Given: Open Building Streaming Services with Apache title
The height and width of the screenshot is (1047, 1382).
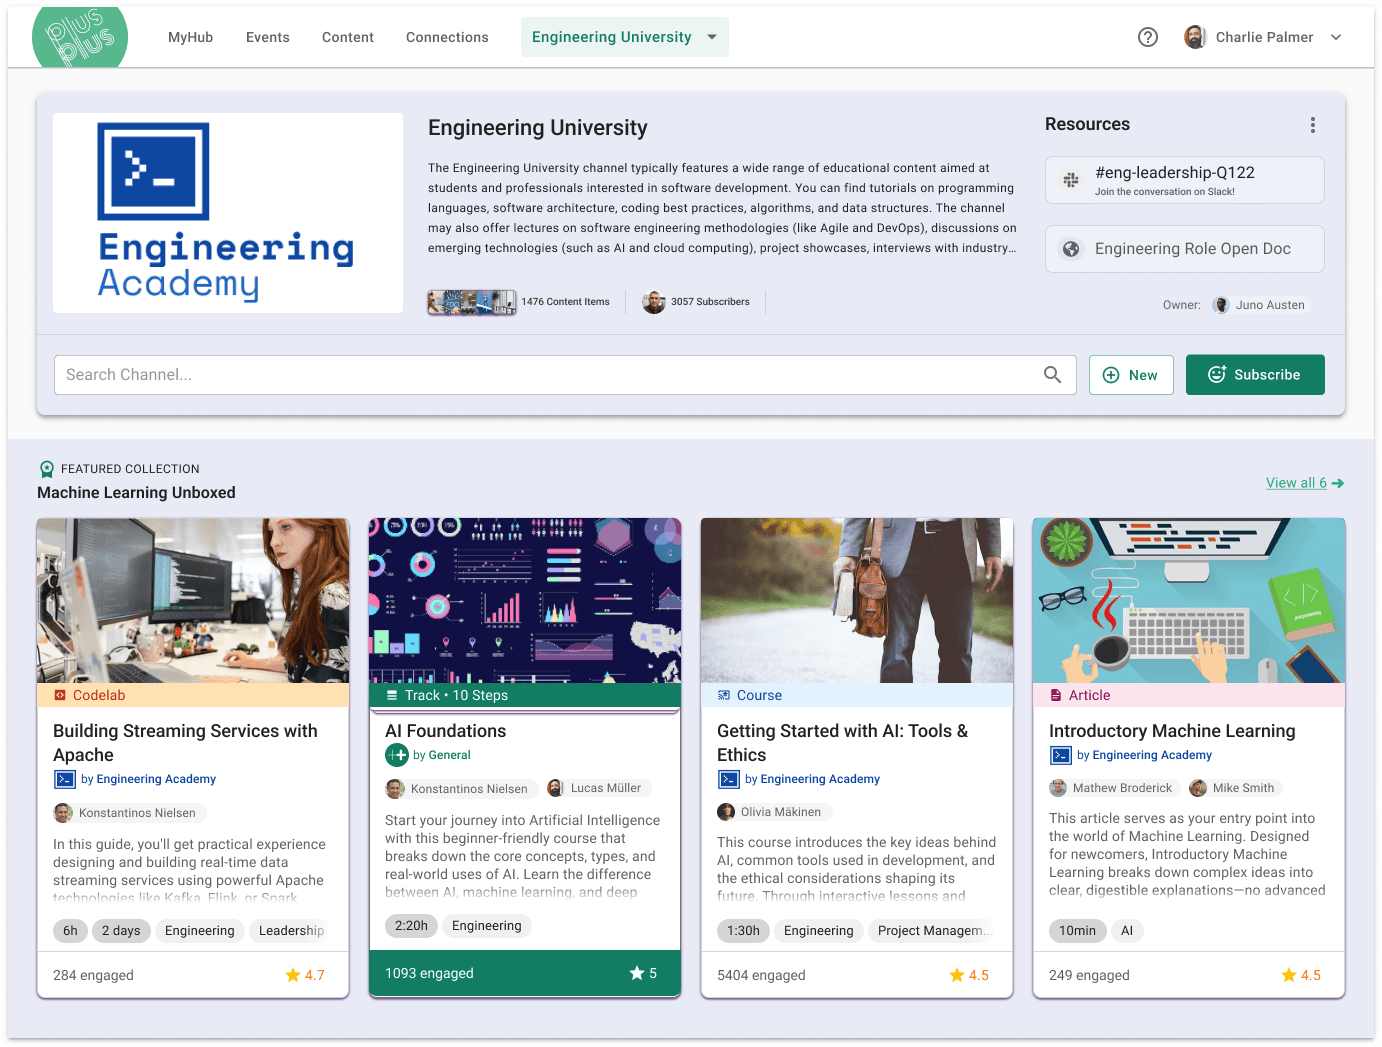Looking at the screenshot, I should click(185, 743).
